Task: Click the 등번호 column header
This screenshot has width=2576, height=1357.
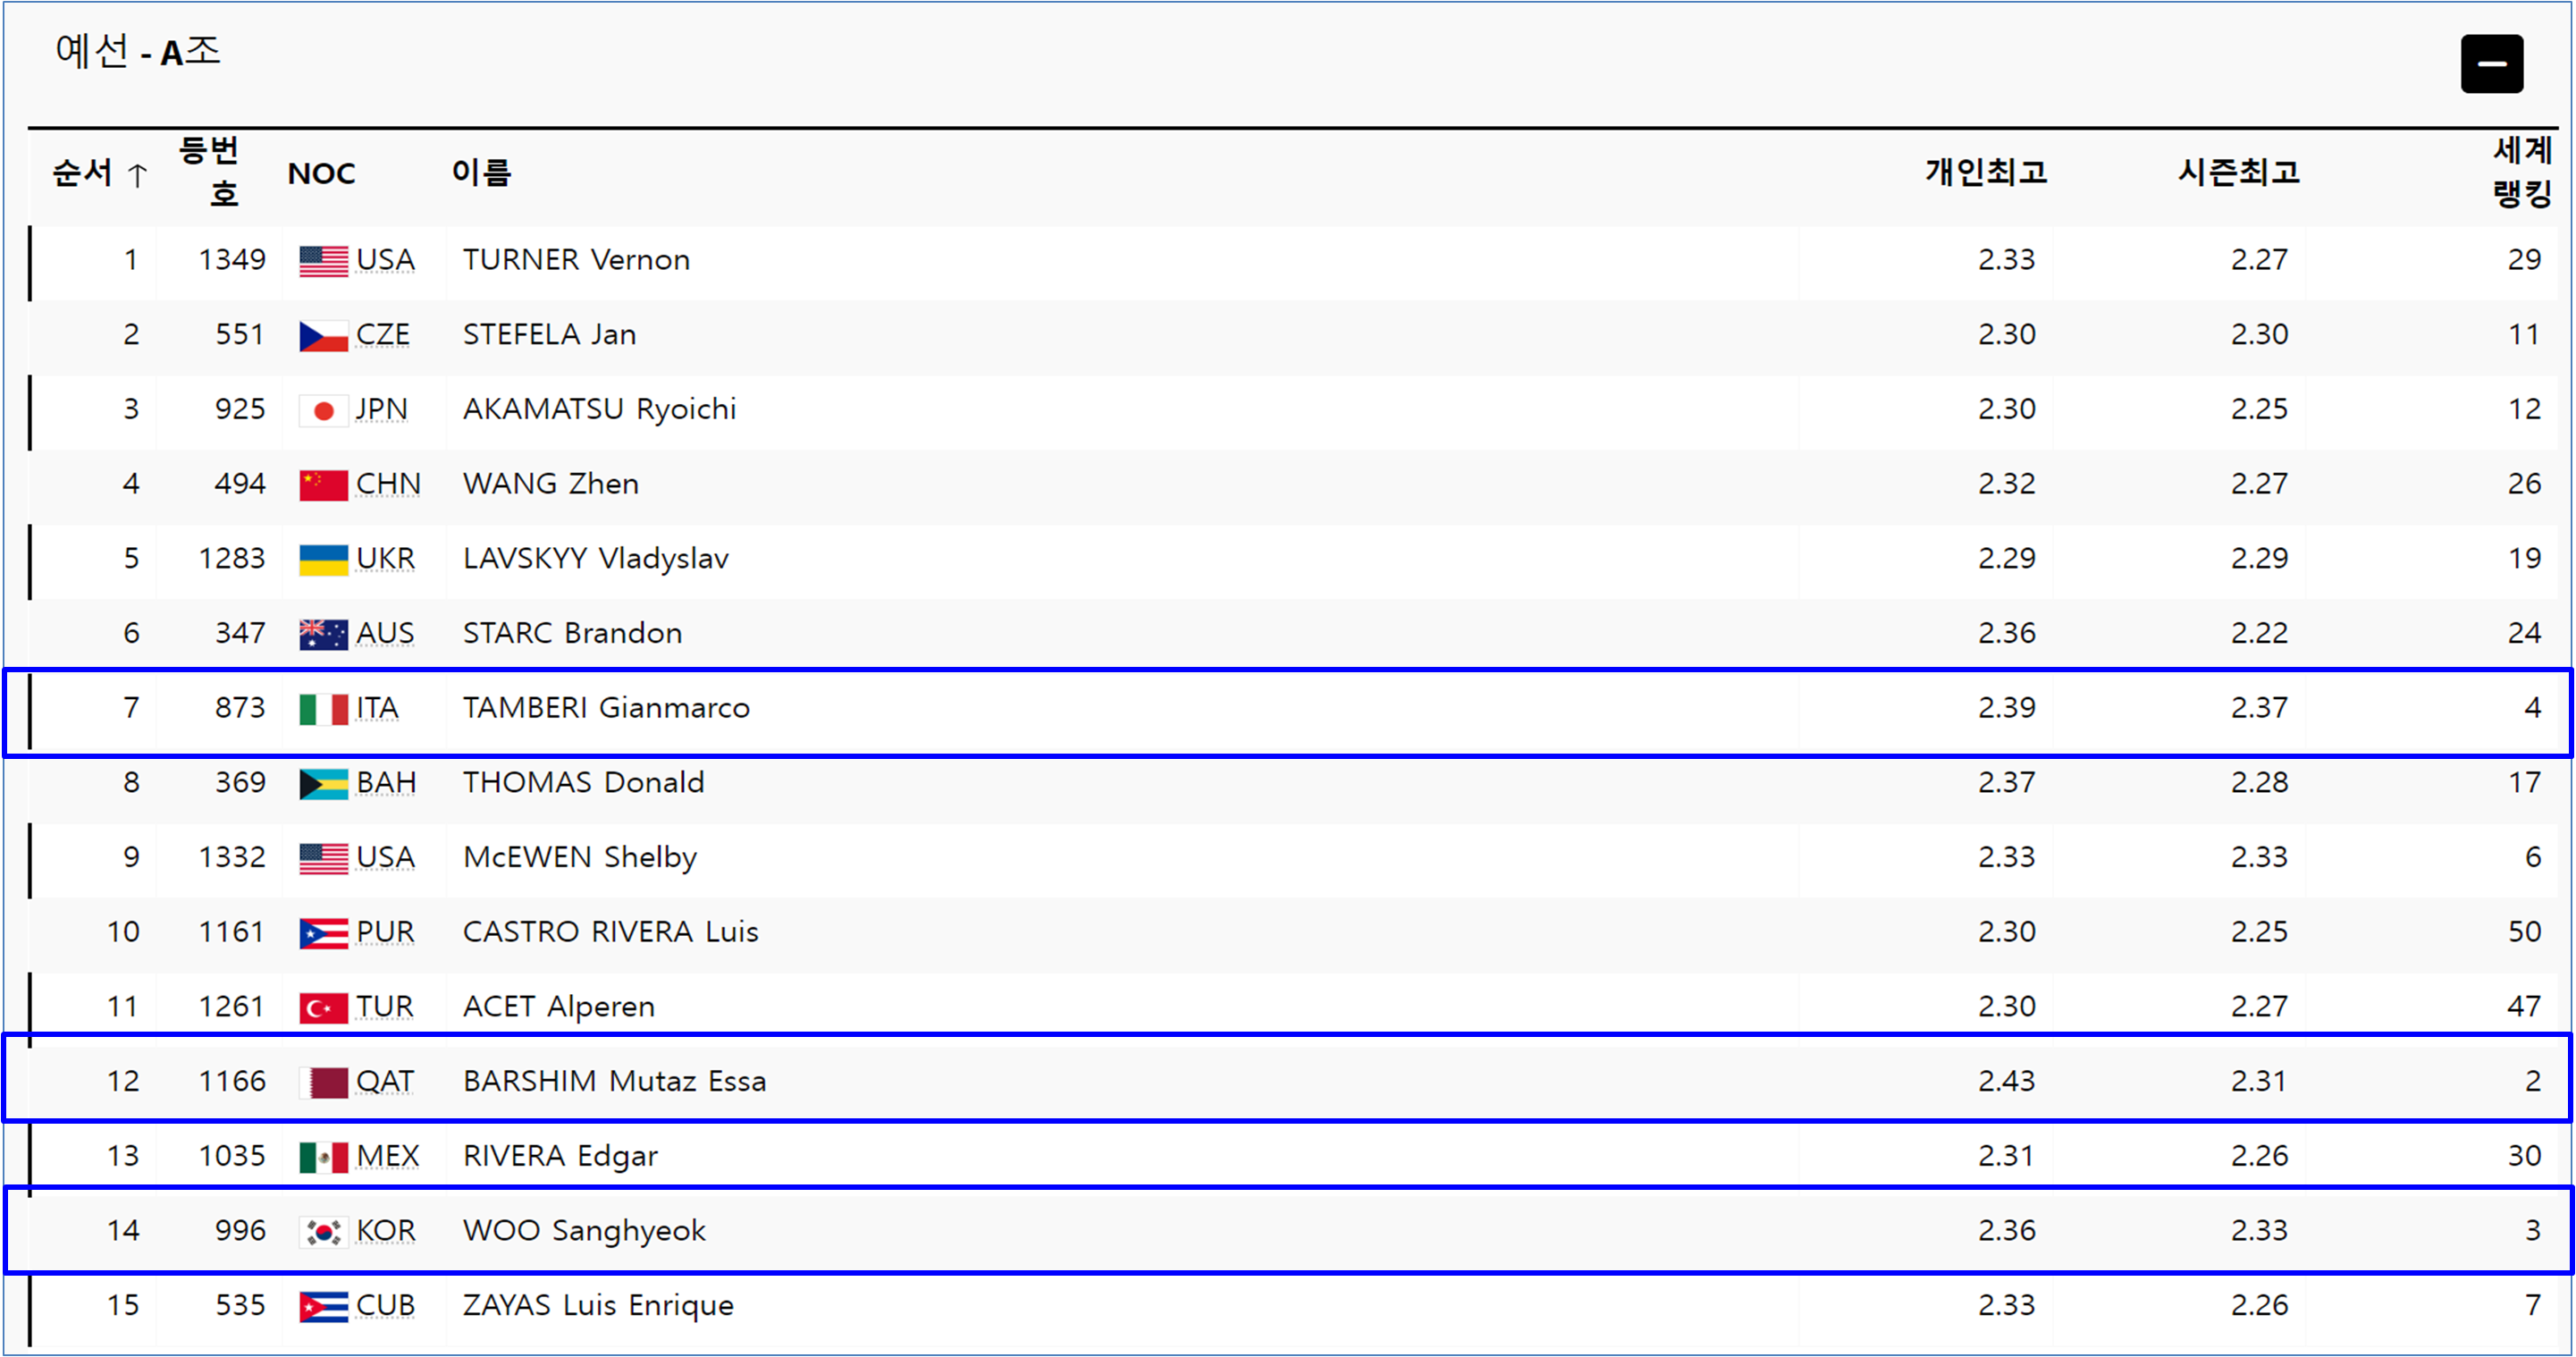Action: (209, 172)
